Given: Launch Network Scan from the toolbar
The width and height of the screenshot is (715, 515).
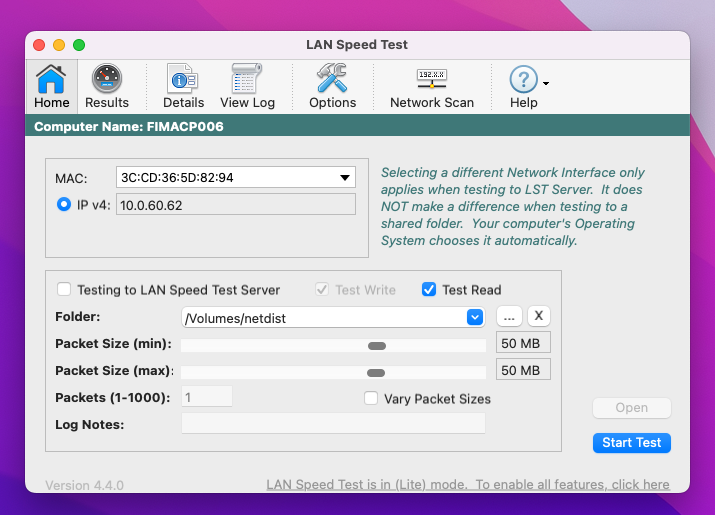Looking at the screenshot, I should 432,87.
